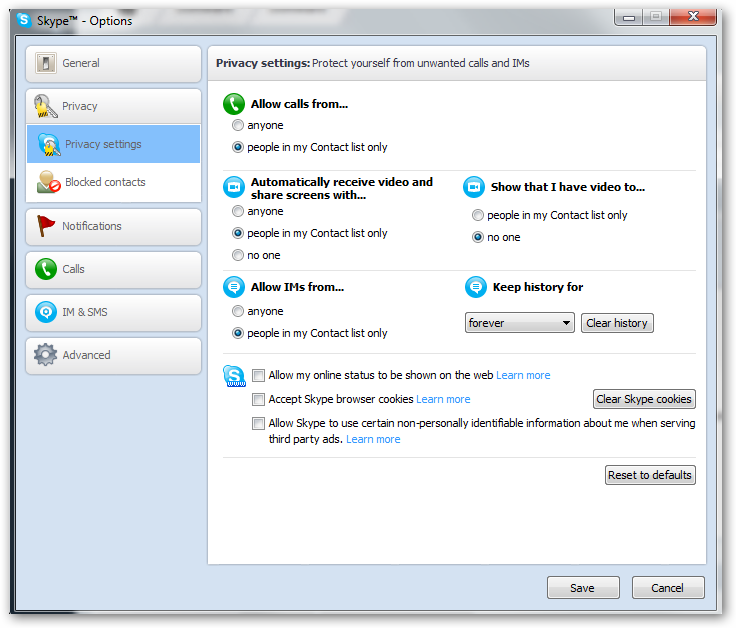Show video to Contact list people only
This screenshot has width=736, height=628.
[478, 215]
